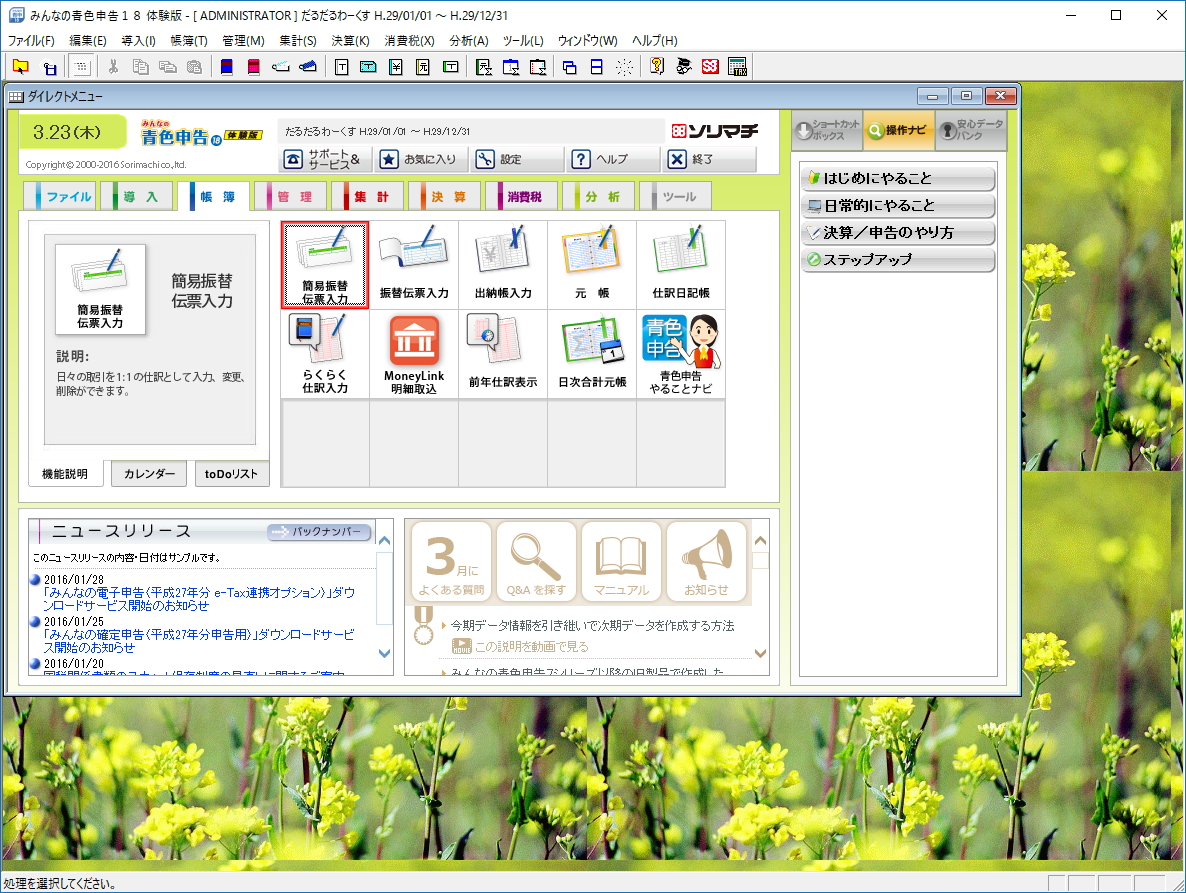This screenshot has height=893, width=1186.
Task: Open the 前年仕訳表示 icon
Action: tap(503, 354)
